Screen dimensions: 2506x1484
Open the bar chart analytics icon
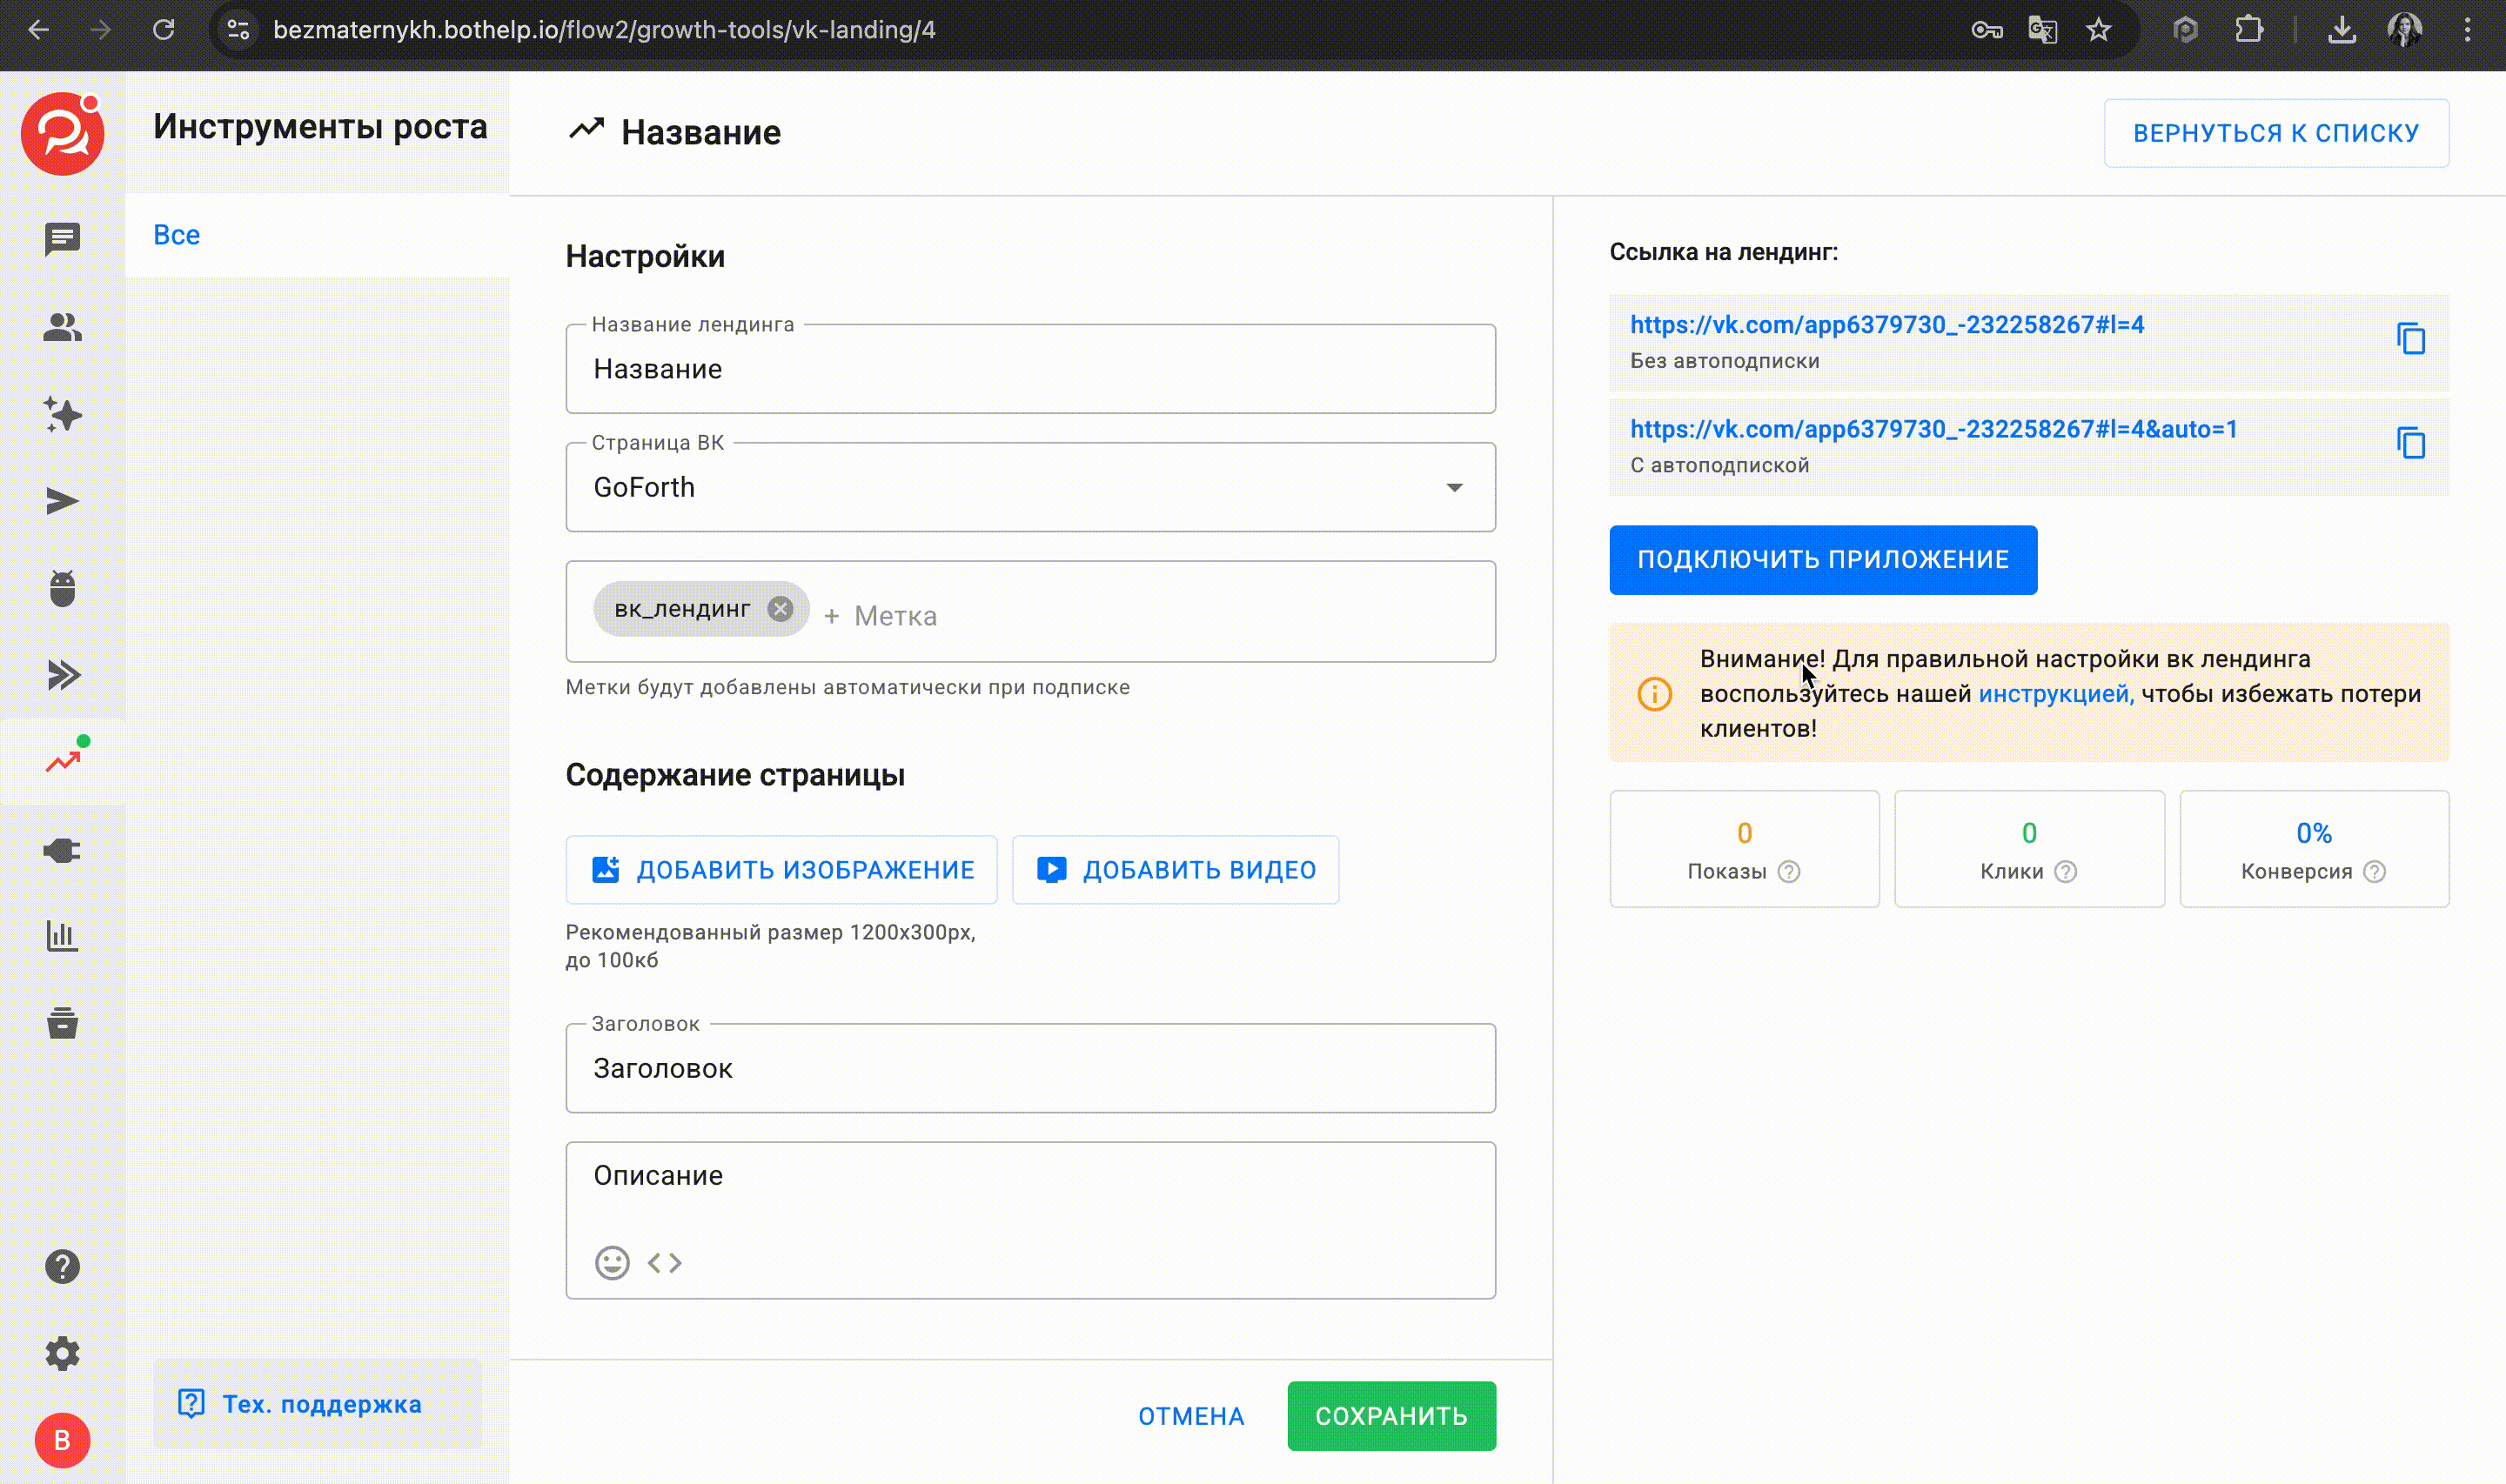pos(62,937)
